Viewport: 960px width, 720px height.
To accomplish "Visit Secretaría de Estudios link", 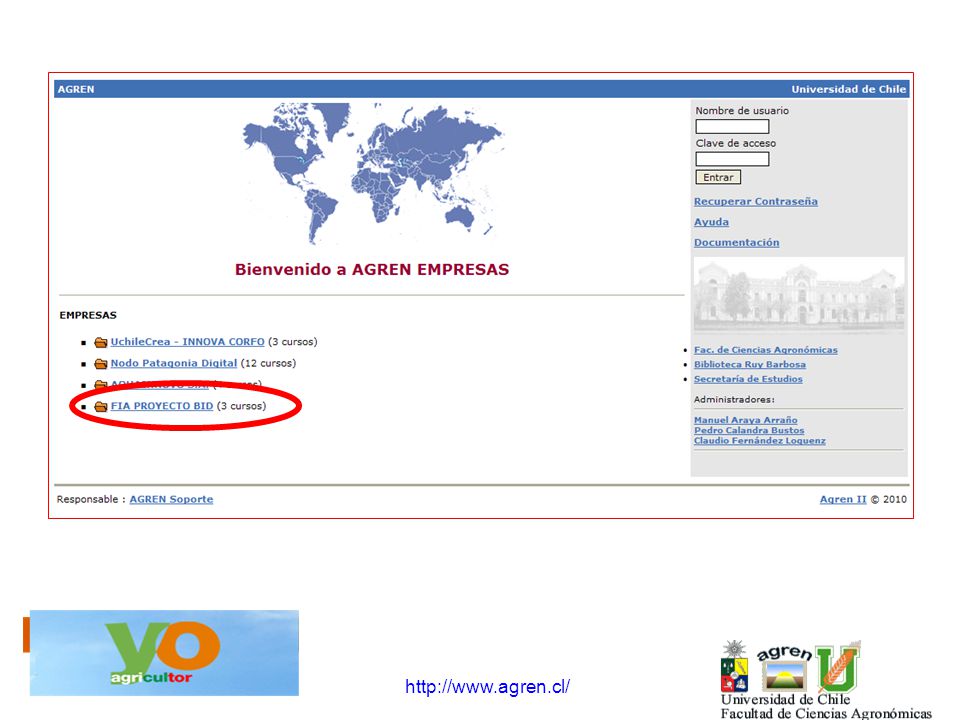I will tap(748, 380).
